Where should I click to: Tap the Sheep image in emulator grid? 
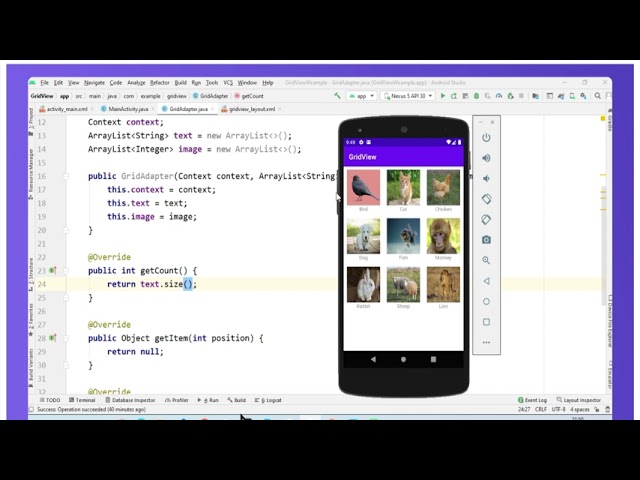click(403, 284)
